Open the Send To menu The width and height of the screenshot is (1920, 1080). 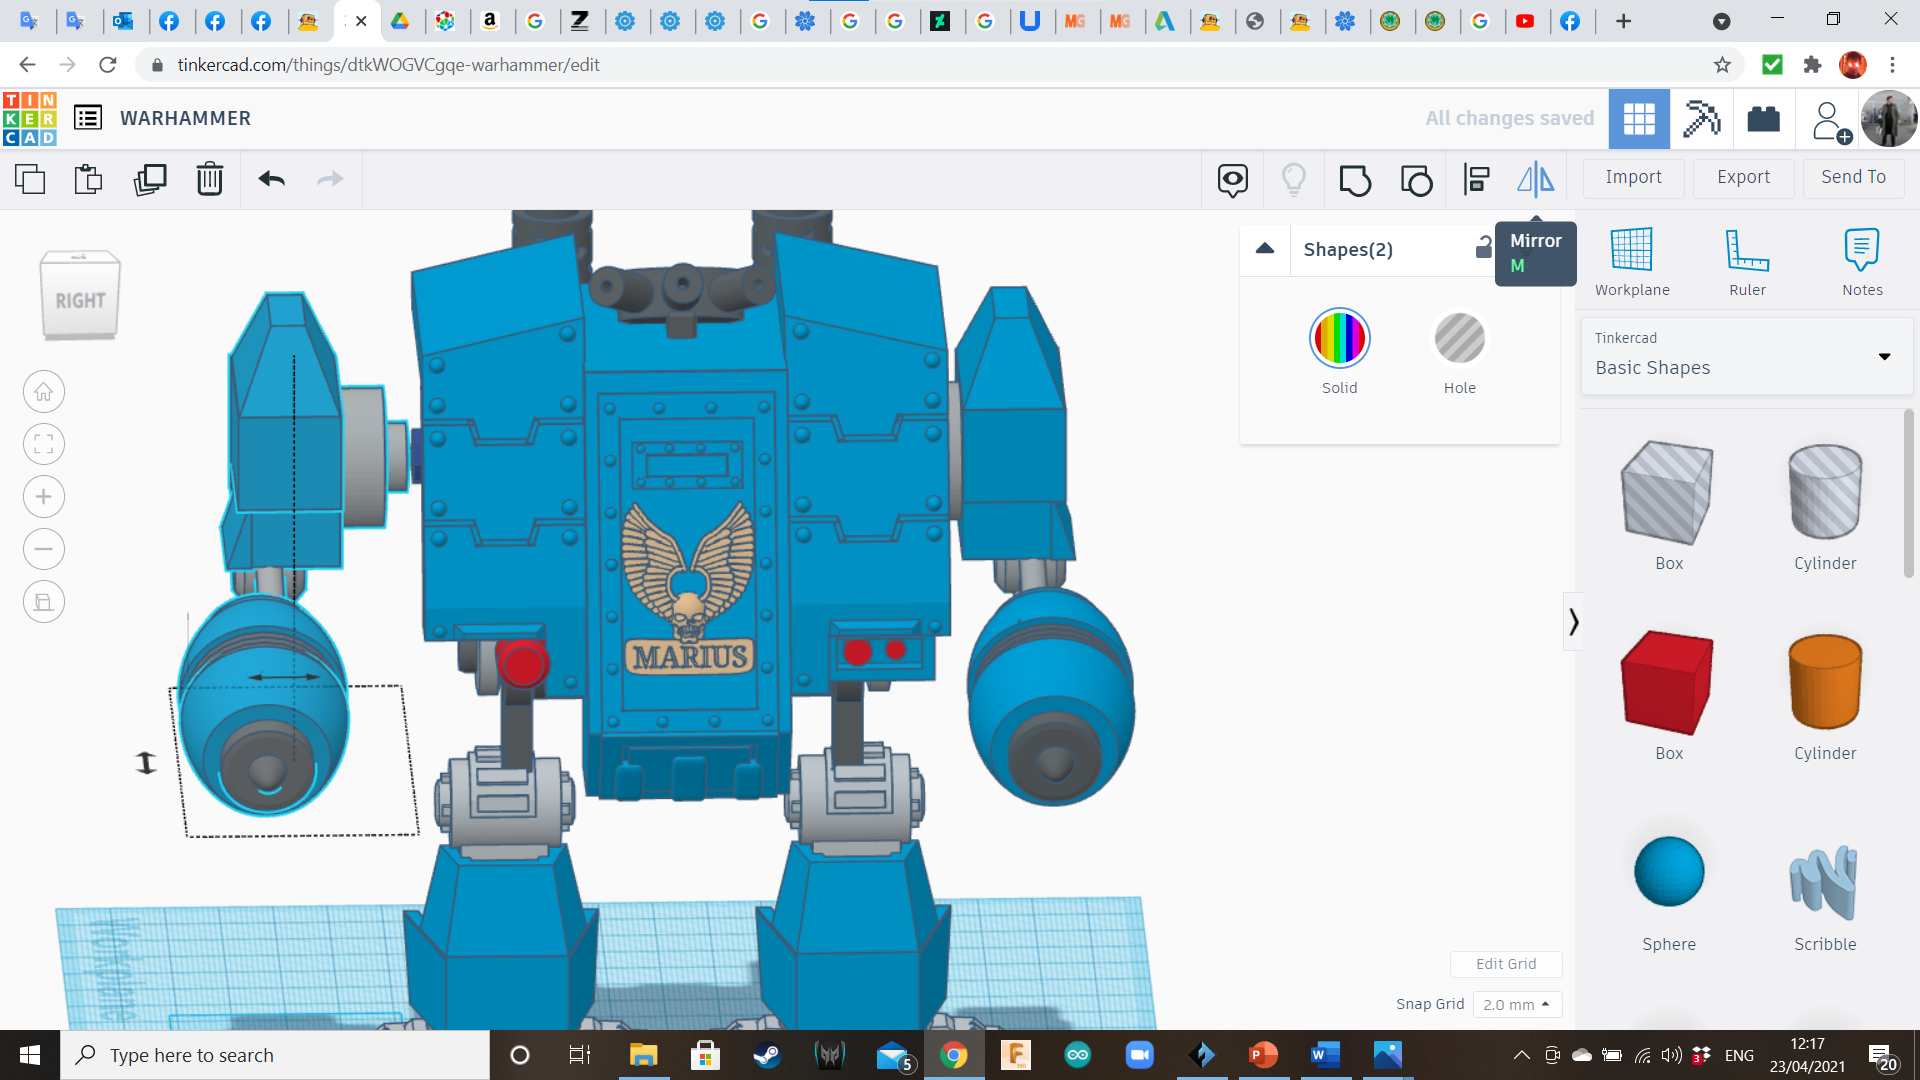point(1853,177)
